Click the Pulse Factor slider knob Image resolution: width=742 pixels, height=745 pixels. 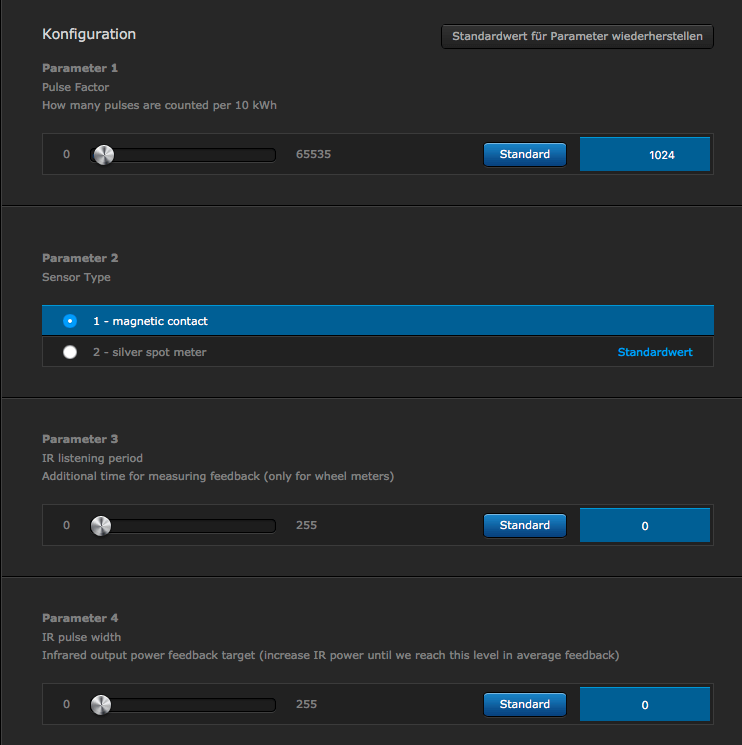[102, 155]
